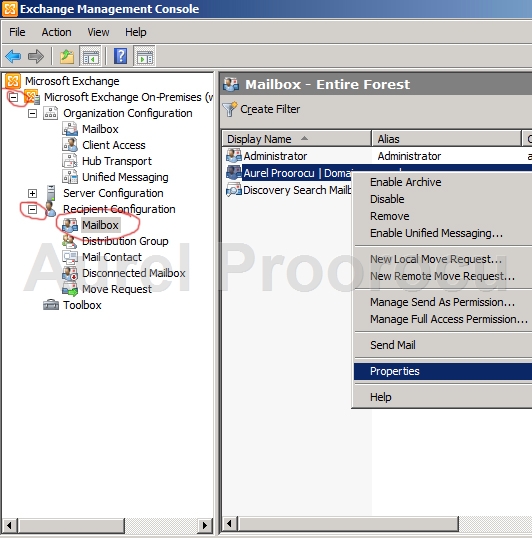Open the View menu
Viewport: 532px width, 538px height.
(x=98, y=32)
